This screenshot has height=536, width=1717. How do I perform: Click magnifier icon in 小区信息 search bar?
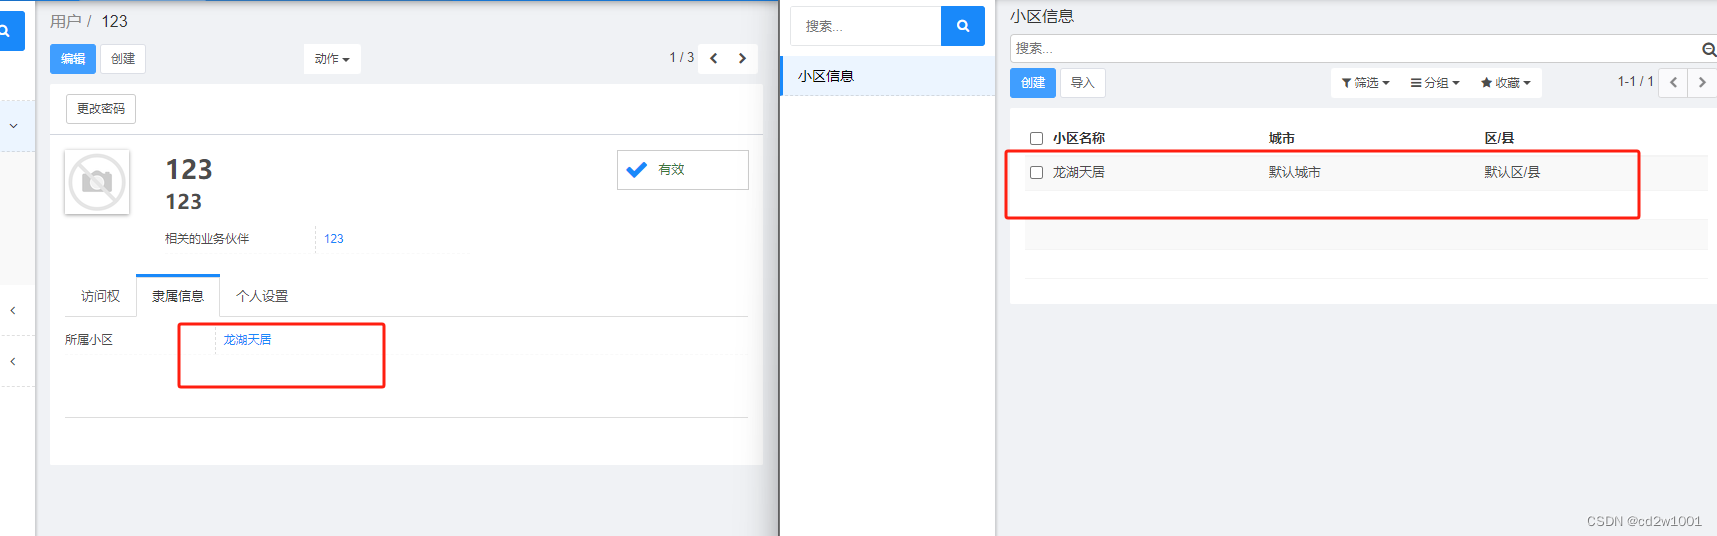[1708, 49]
